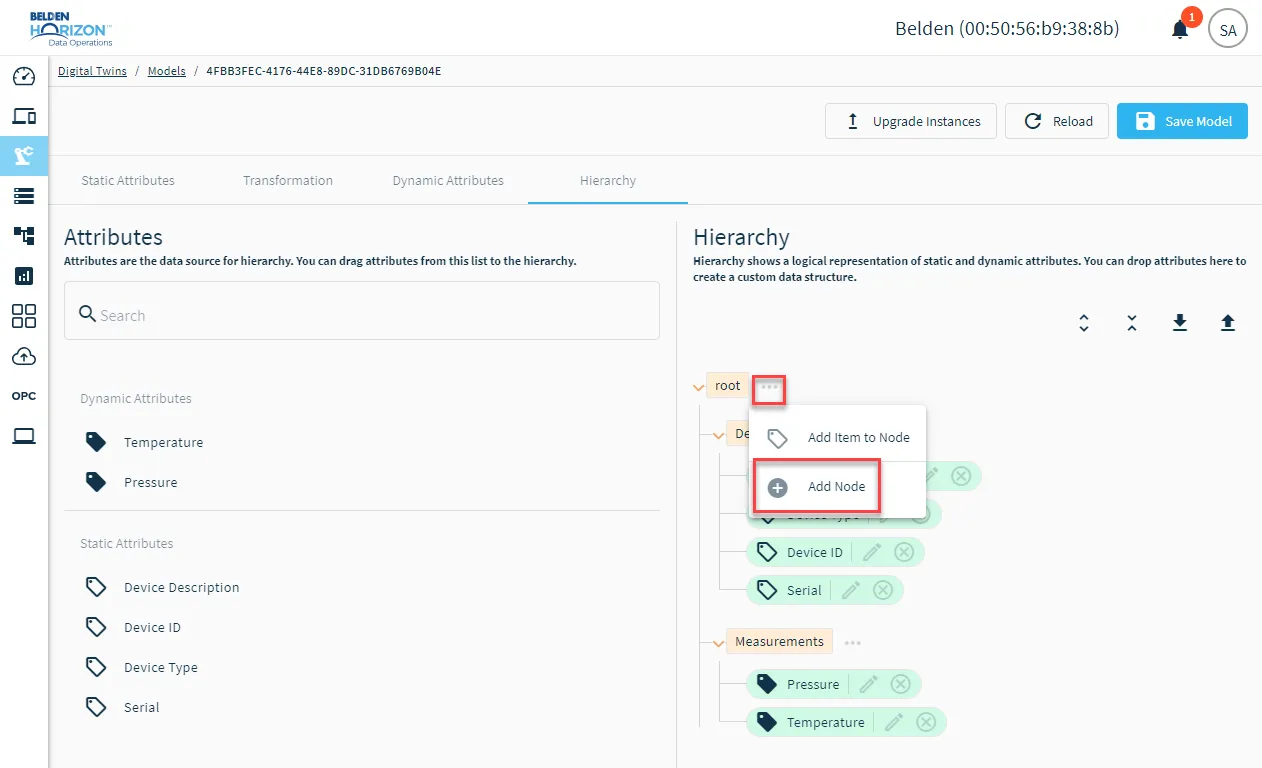Choose Add Item to Node
The image size is (1262, 768).
pyautogui.click(x=838, y=437)
